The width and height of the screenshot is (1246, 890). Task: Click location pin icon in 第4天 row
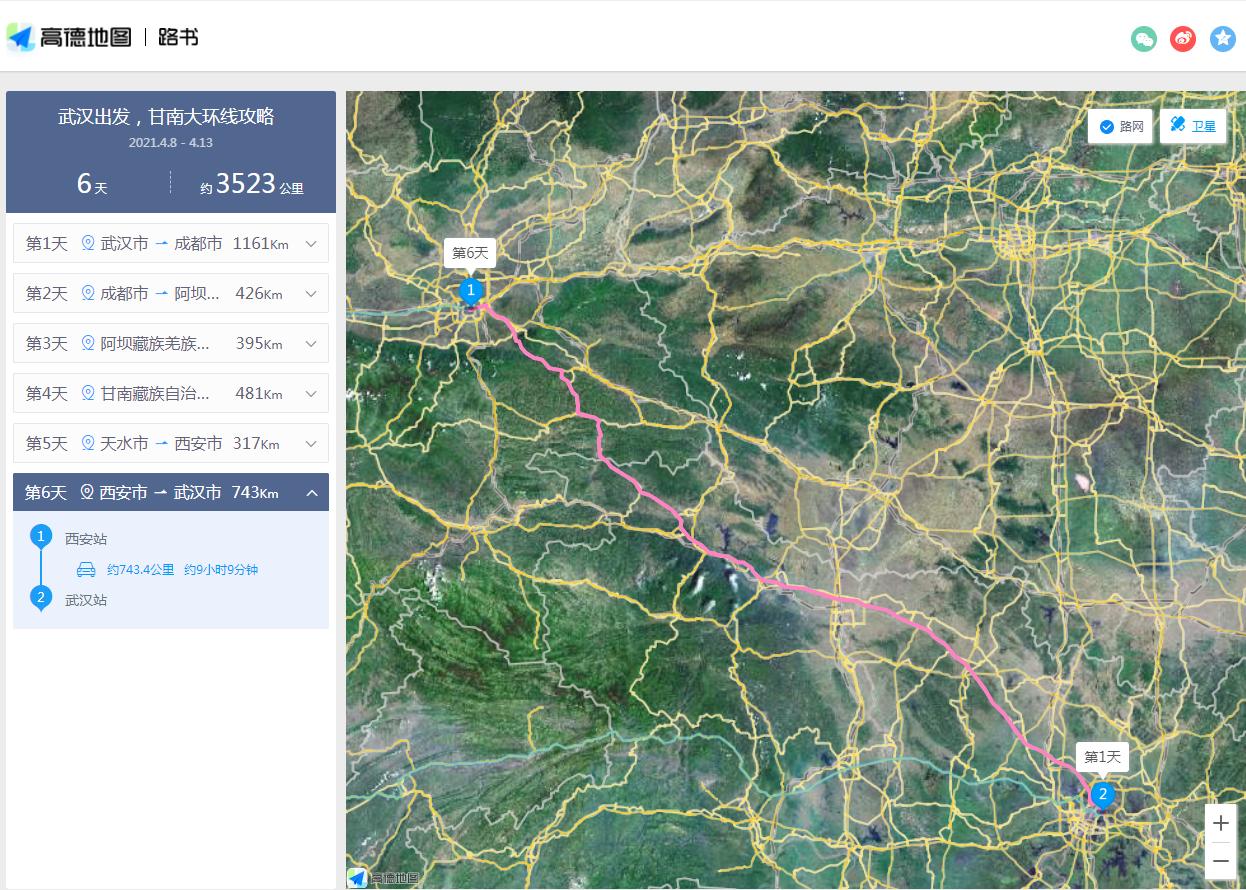(88, 393)
